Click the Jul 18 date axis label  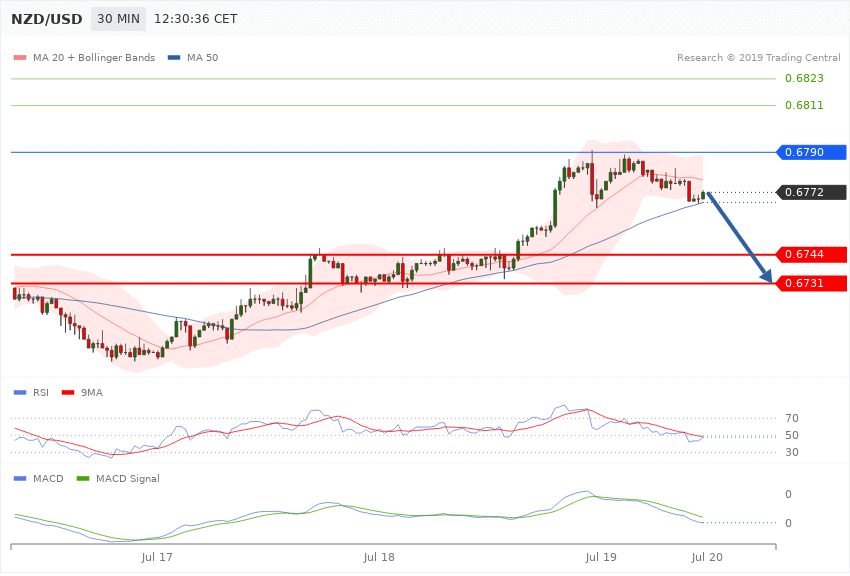pyautogui.click(x=379, y=557)
